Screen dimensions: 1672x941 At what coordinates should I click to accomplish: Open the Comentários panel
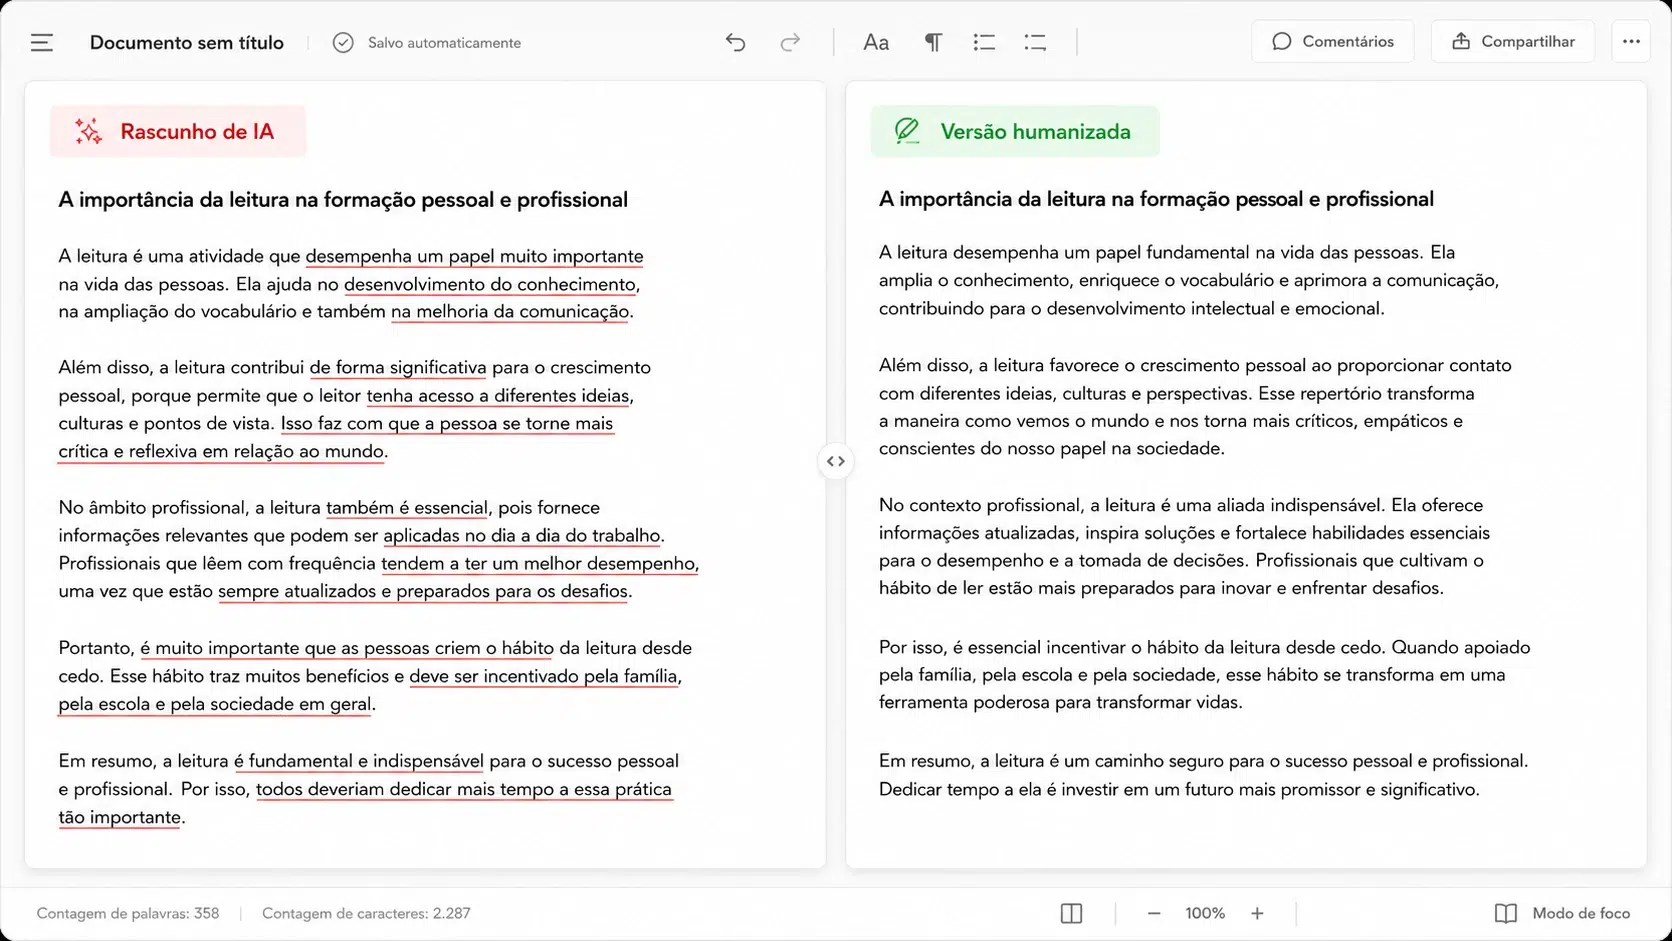point(1332,41)
